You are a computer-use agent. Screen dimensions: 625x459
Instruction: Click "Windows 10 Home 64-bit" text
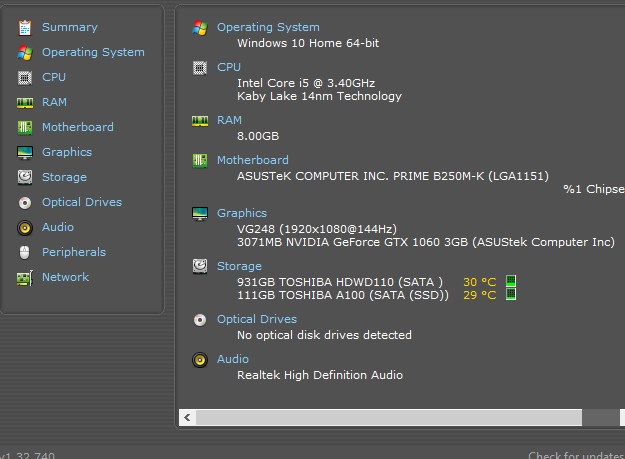(308, 43)
